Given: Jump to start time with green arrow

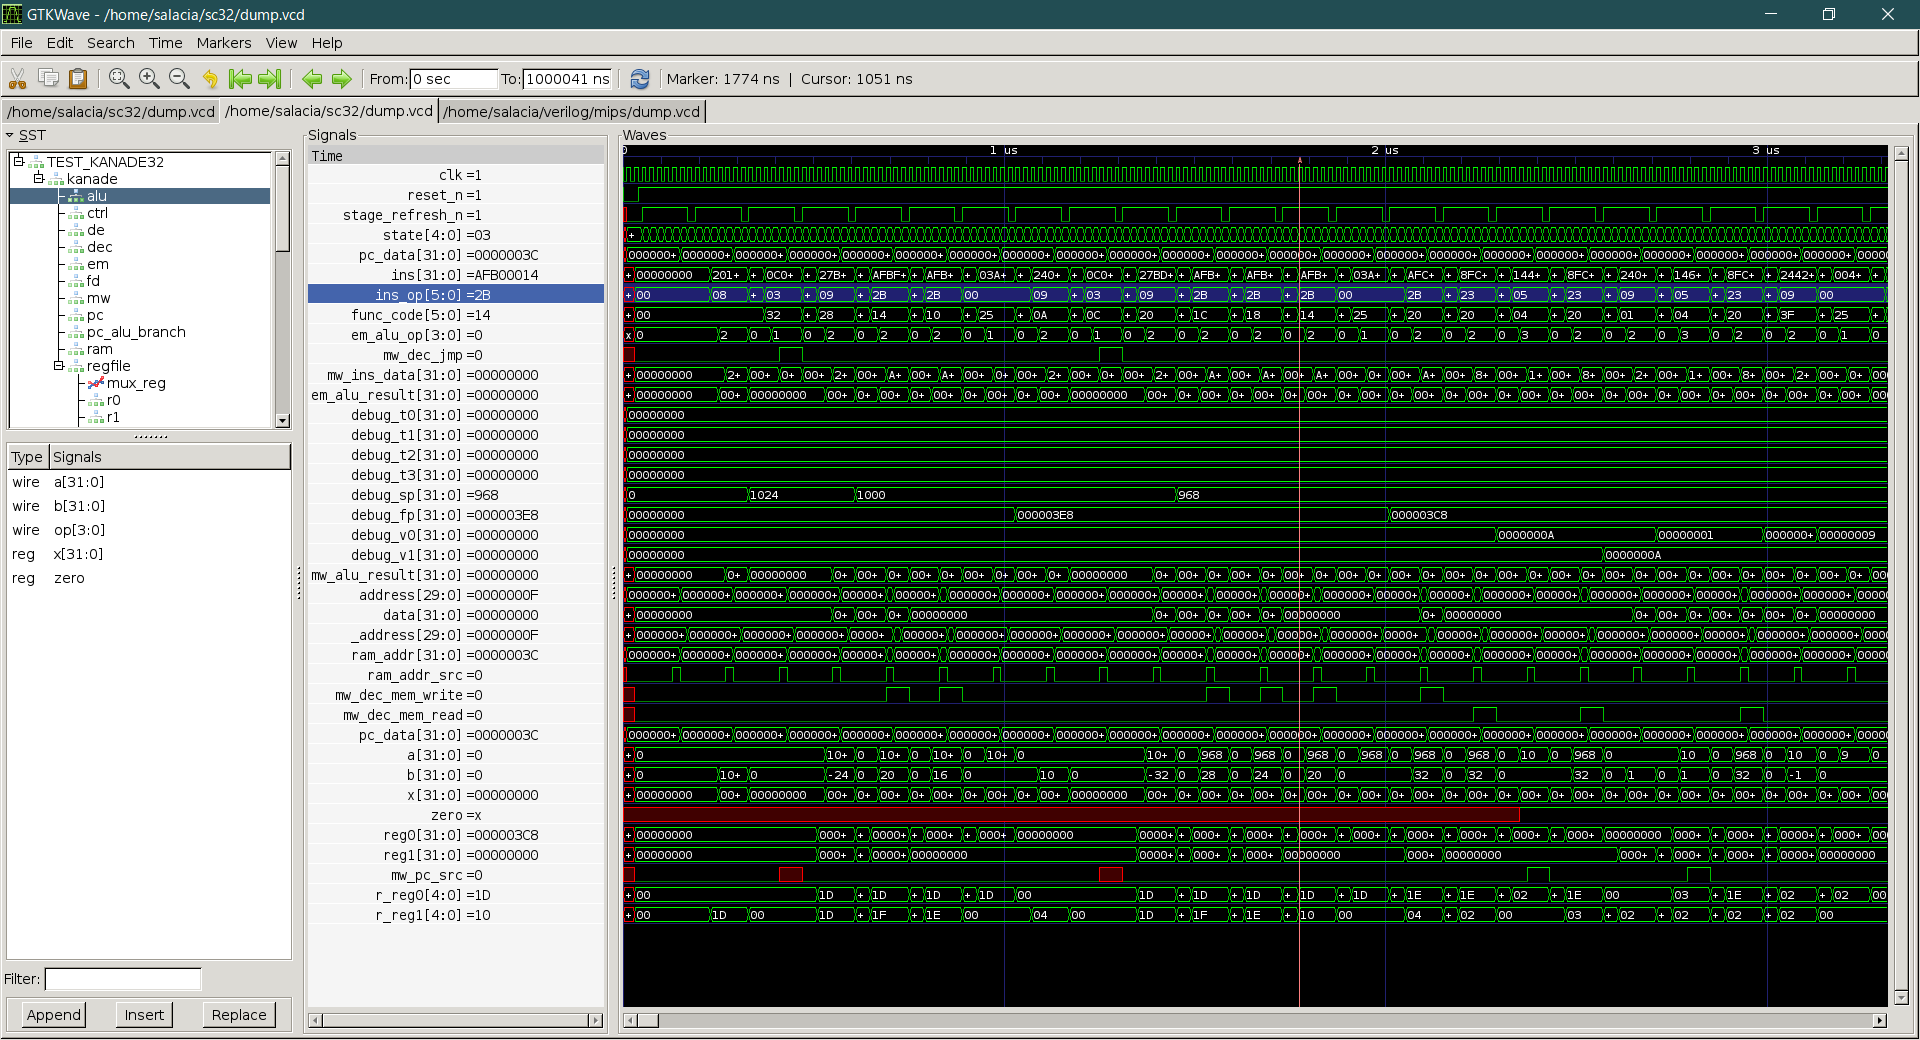Looking at the screenshot, I should click(x=240, y=79).
